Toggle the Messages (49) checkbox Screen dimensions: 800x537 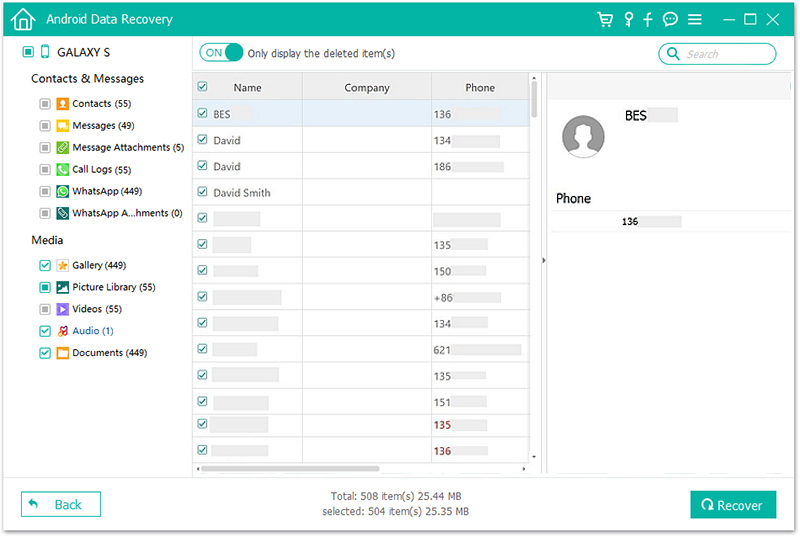[45, 125]
